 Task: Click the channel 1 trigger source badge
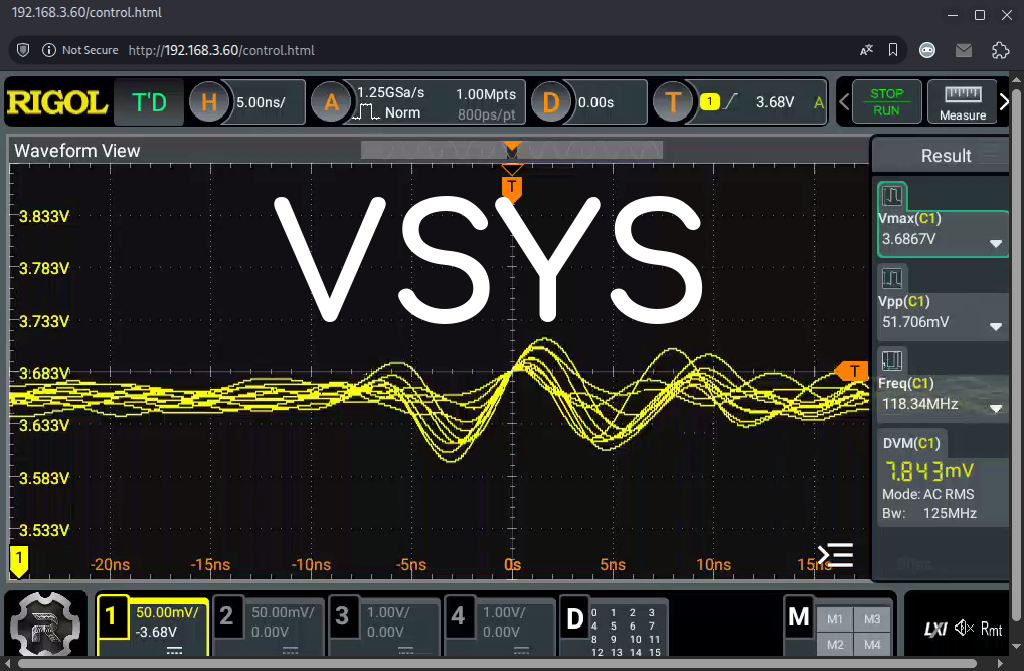(x=710, y=101)
